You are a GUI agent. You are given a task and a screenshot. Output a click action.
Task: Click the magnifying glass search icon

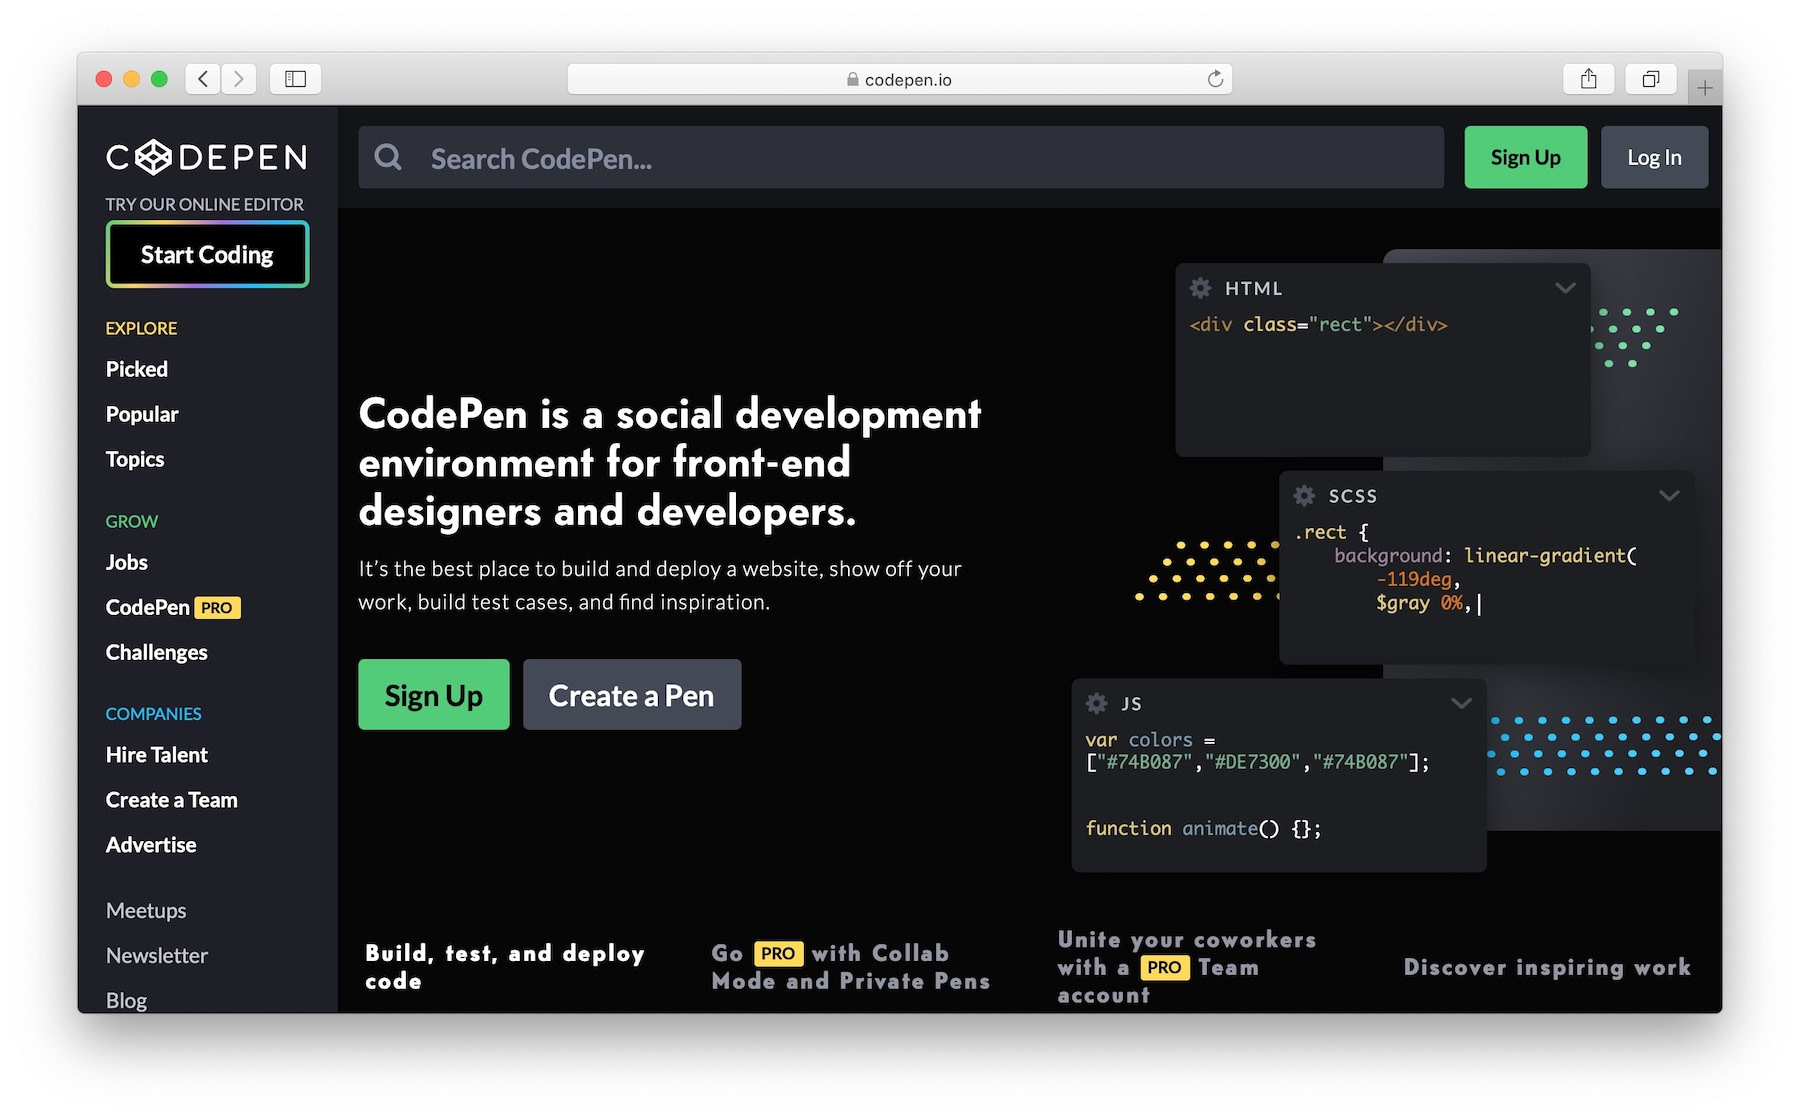tap(389, 157)
